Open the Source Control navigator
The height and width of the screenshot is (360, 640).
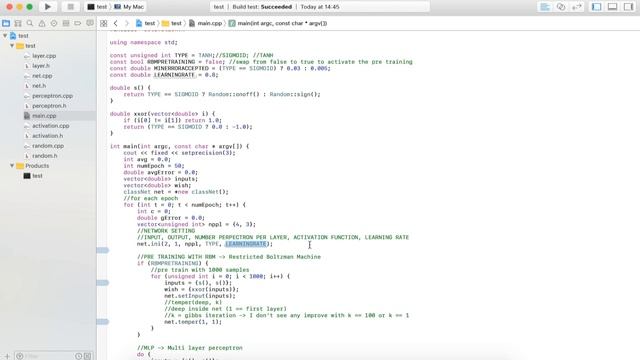[x=18, y=23]
